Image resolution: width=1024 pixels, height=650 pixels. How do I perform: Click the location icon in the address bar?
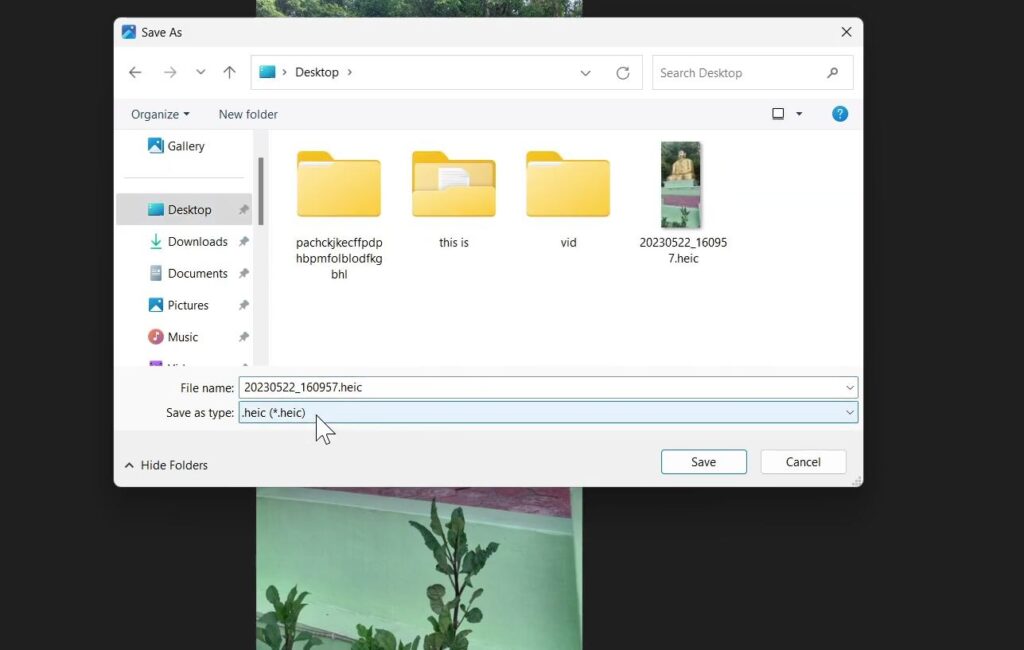tap(267, 72)
